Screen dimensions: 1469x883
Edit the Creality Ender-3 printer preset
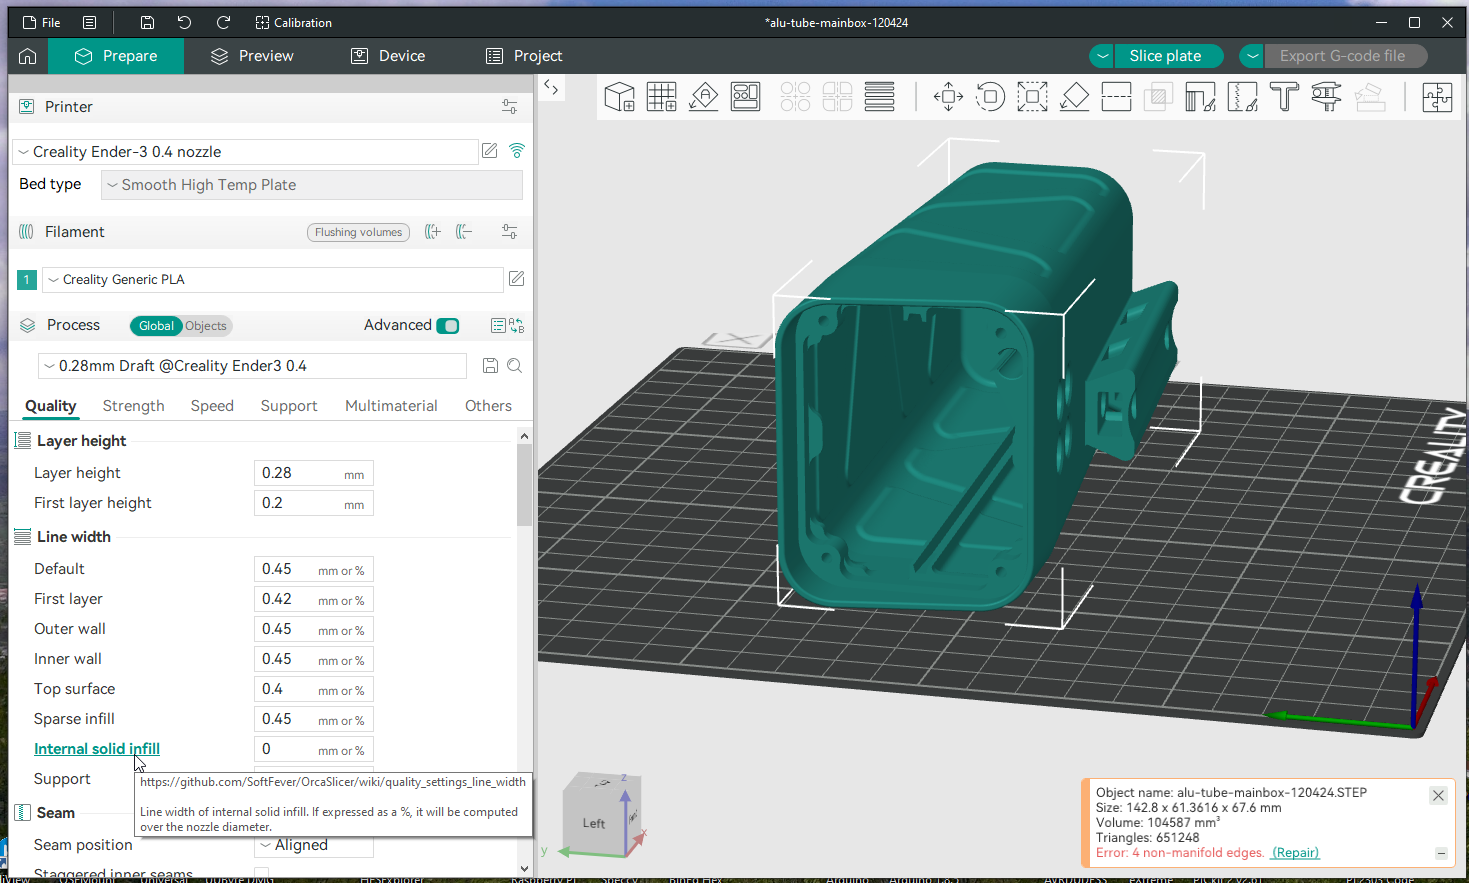tap(490, 151)
